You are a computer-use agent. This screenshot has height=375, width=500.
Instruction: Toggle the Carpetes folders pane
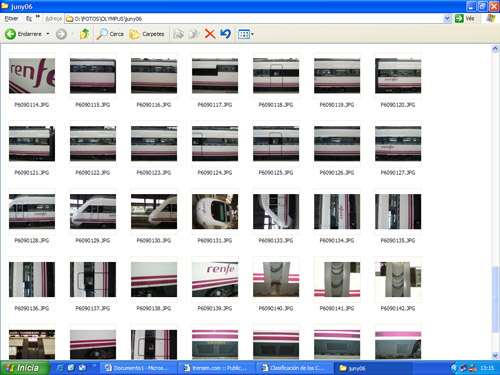tap(147, 34)
